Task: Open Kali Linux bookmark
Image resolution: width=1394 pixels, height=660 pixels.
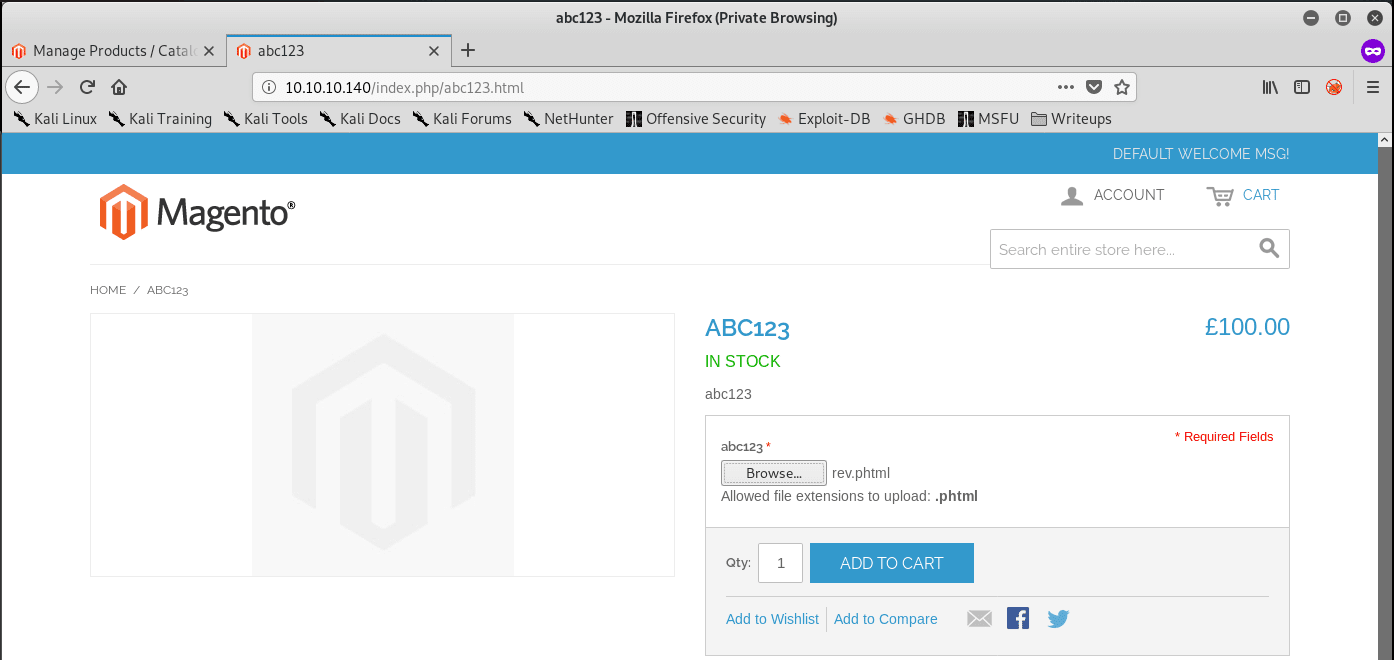Action: (56, 118)
